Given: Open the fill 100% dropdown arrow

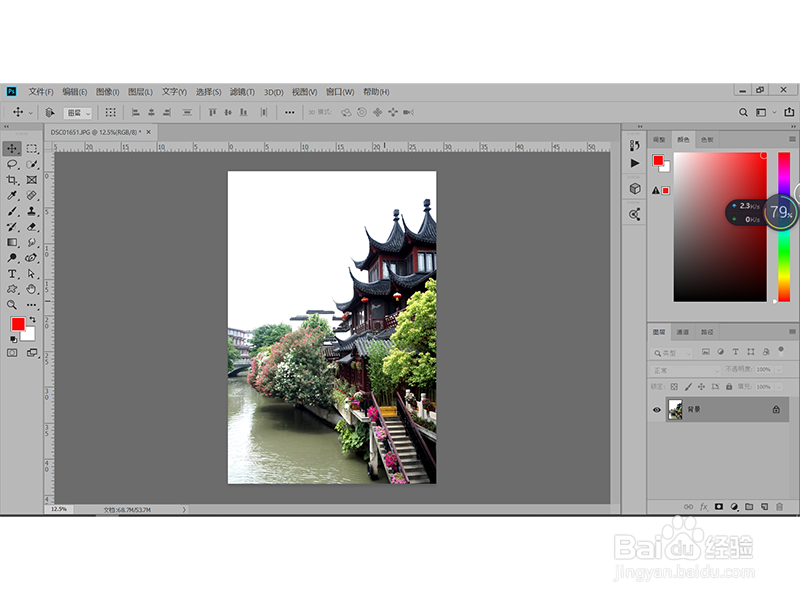Looking at the screenshot, I should click(x=779, y=387).
